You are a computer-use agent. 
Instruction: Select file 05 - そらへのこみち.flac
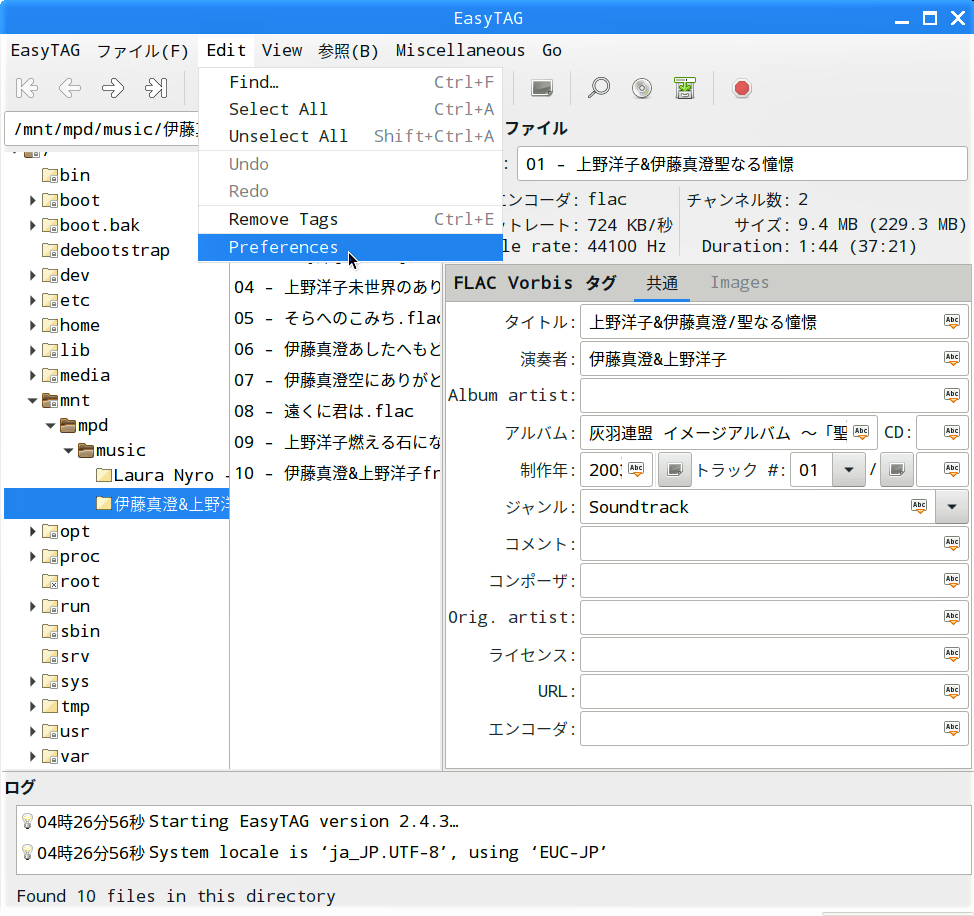click(x=337, y=318)
